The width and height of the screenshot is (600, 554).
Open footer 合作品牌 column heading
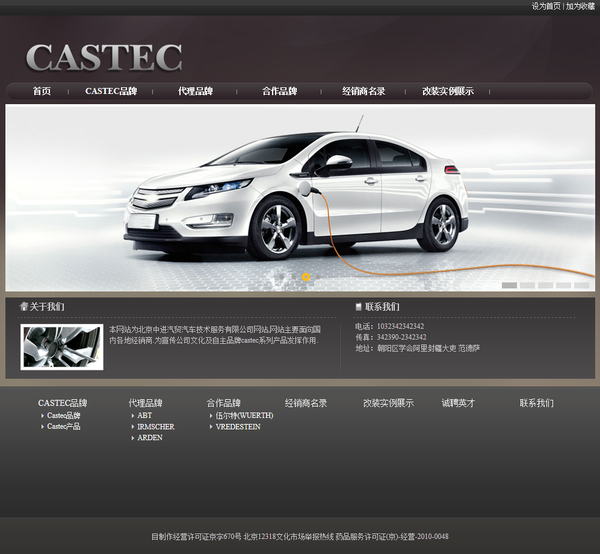224,403
